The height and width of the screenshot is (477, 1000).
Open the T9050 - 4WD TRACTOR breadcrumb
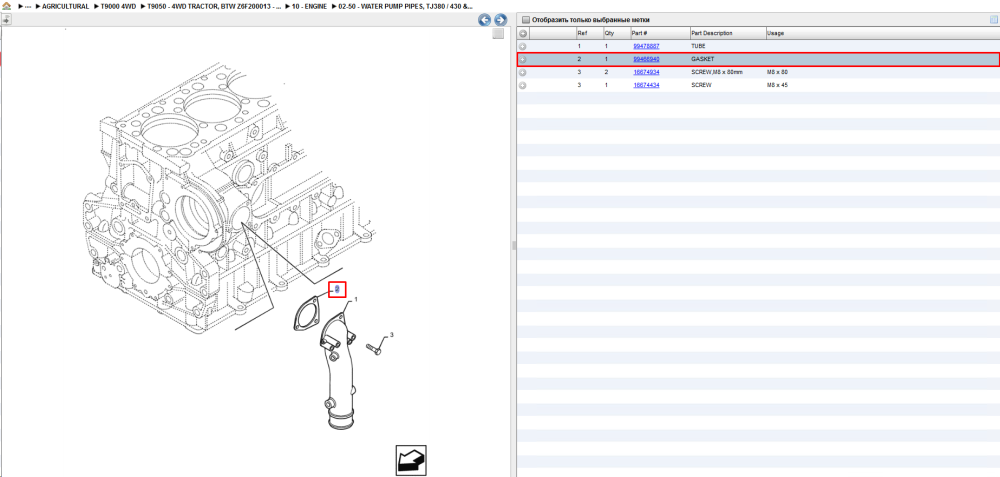[x=214, y=6]
